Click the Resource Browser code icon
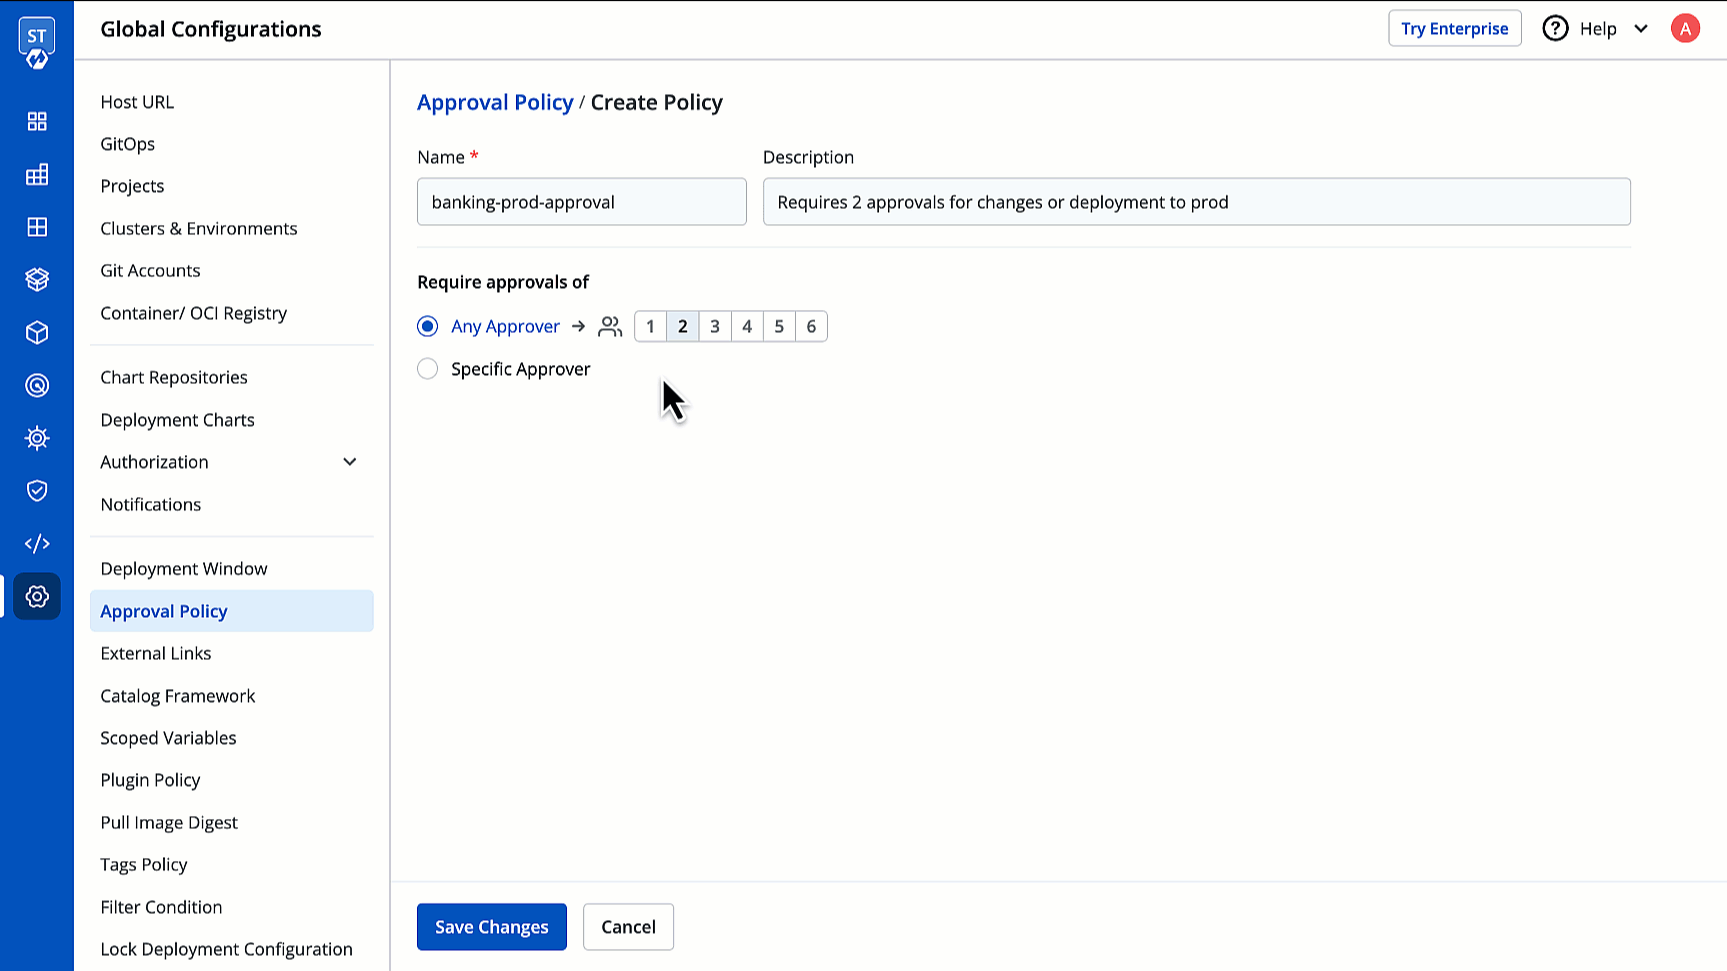The width and height of the screenshot is (1727, 971). 37,543
